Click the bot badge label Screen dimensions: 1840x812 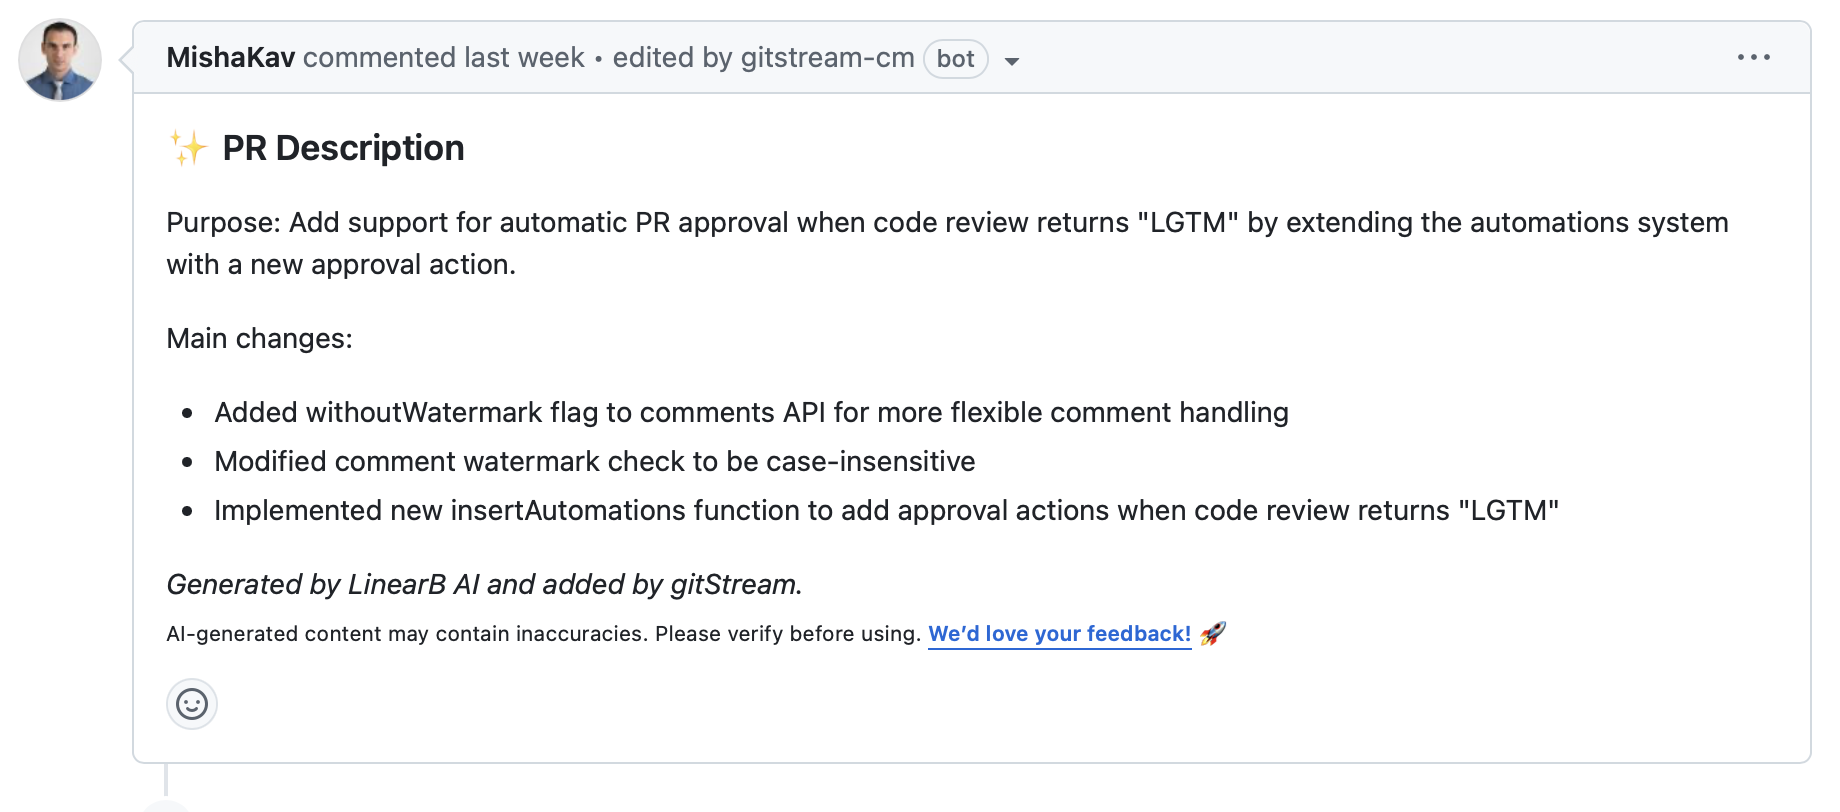pos(955,59)
